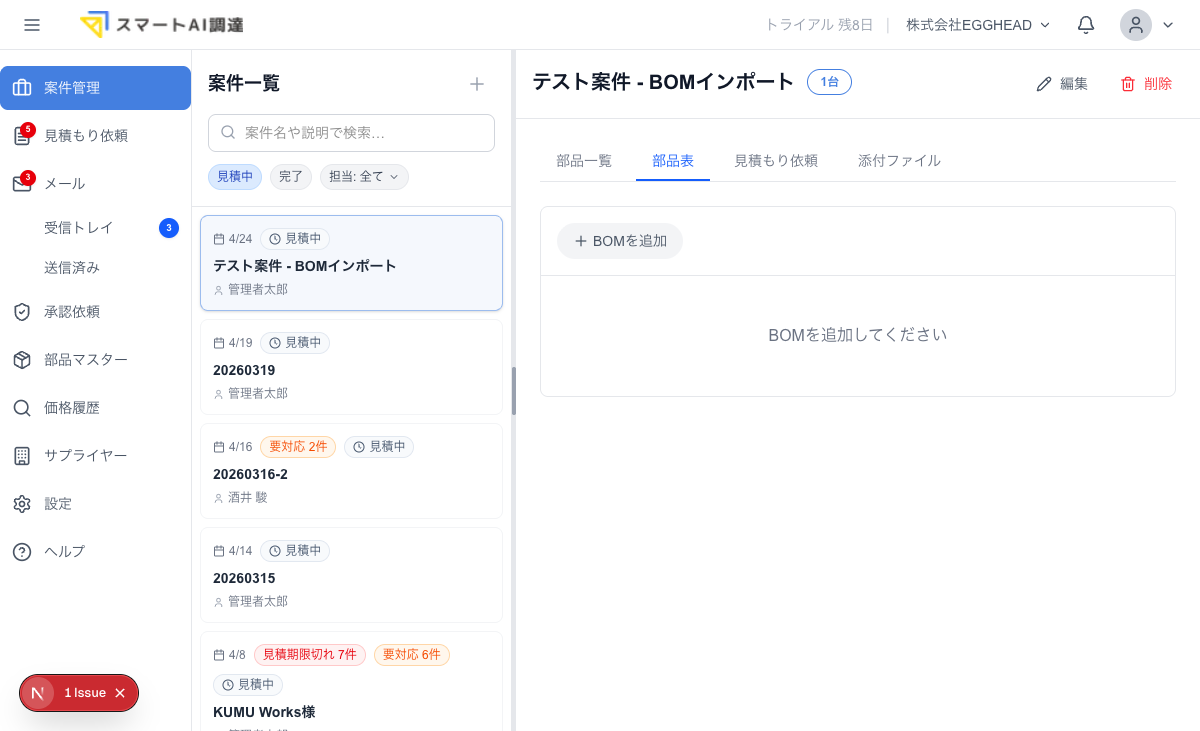Select 案件管理 in the sidebar
The width and height of the screenshot is (1200, 731).
[x=95, y=88]
